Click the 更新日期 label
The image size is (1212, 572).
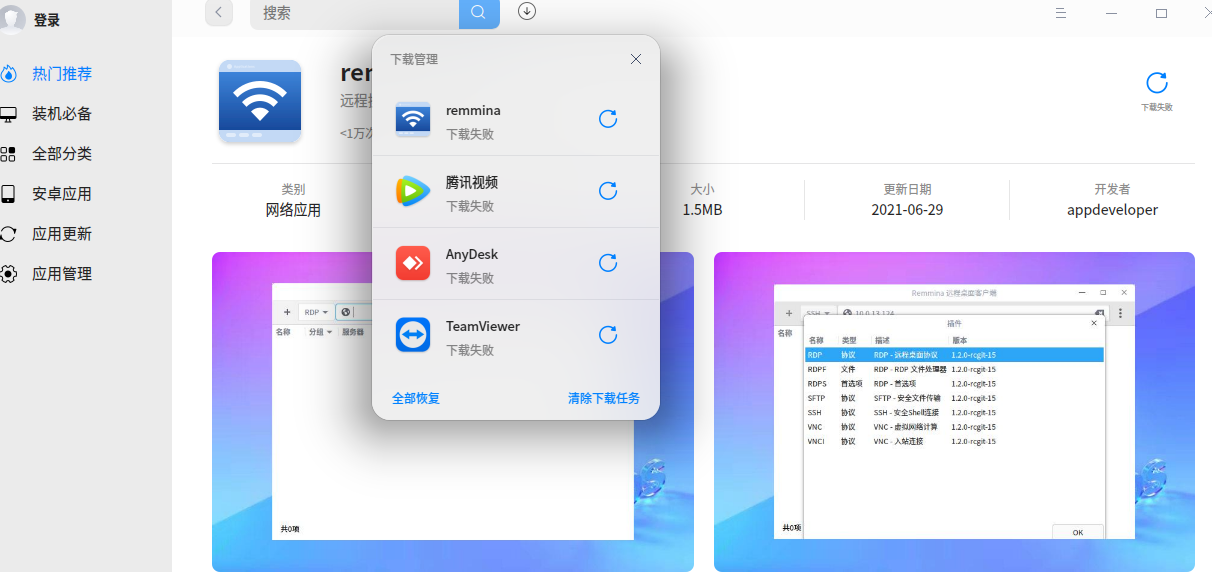907,189
